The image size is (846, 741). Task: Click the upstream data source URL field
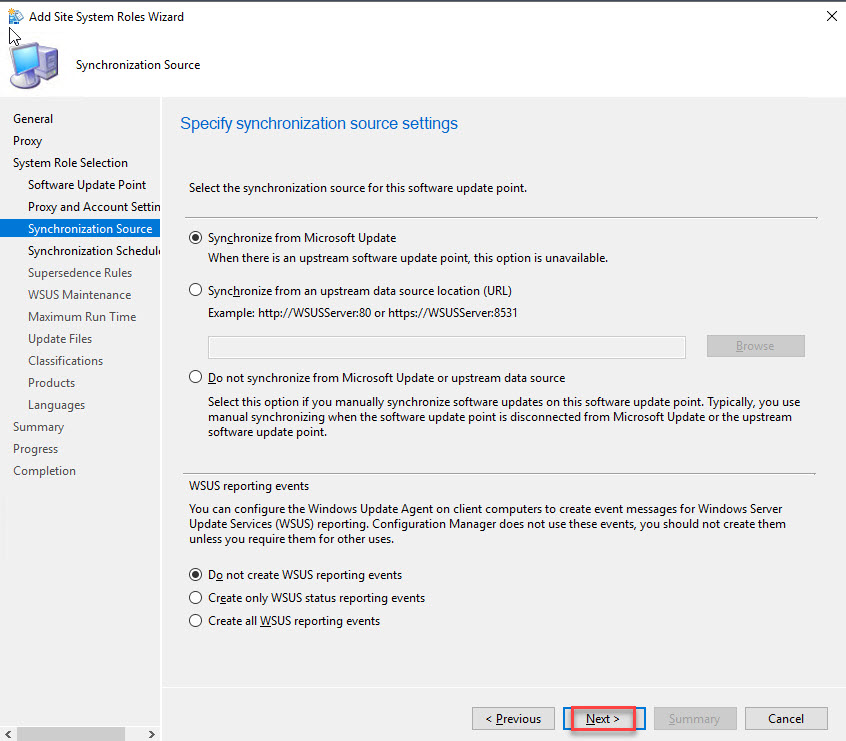coord(446,347)
